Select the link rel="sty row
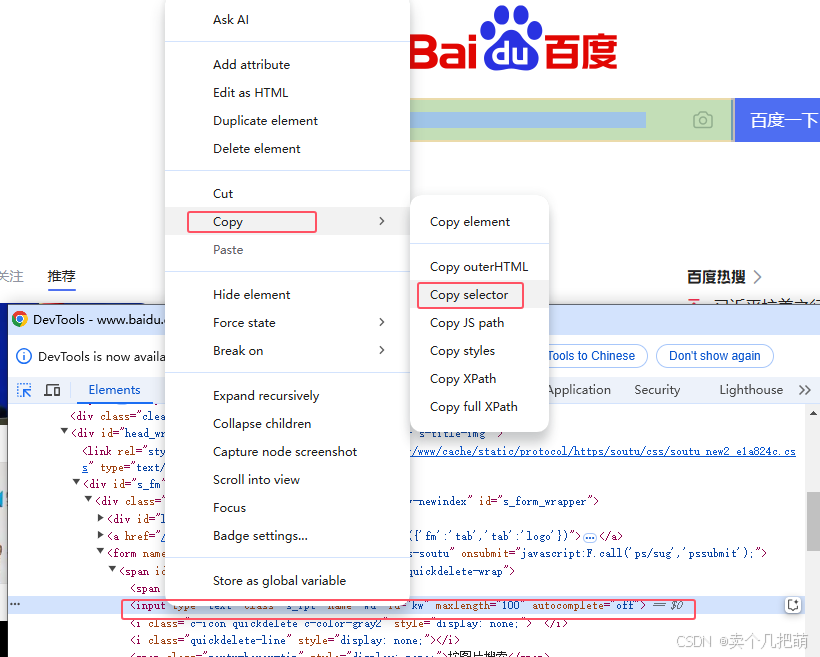Image resolution: width=820 pixels, height=657 pixels. coord(123,451)
